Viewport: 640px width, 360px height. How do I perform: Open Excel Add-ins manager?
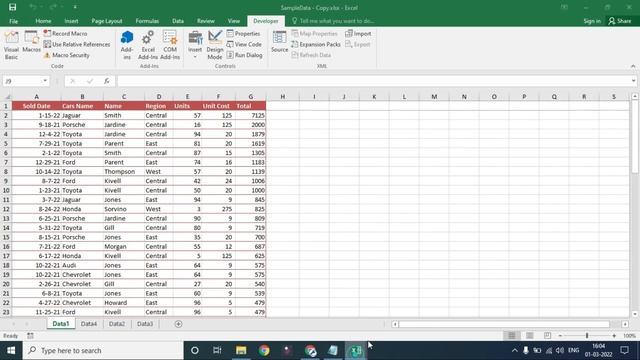coord(148,45)
